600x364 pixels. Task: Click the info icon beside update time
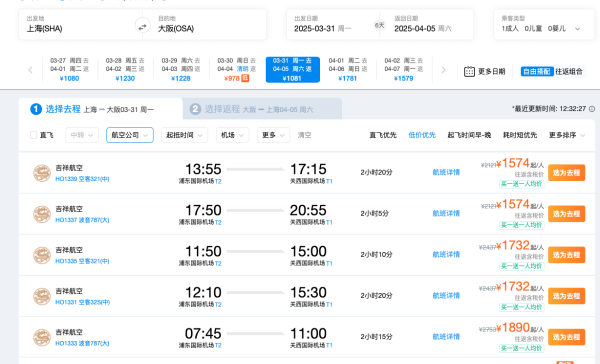click(592, 109)
